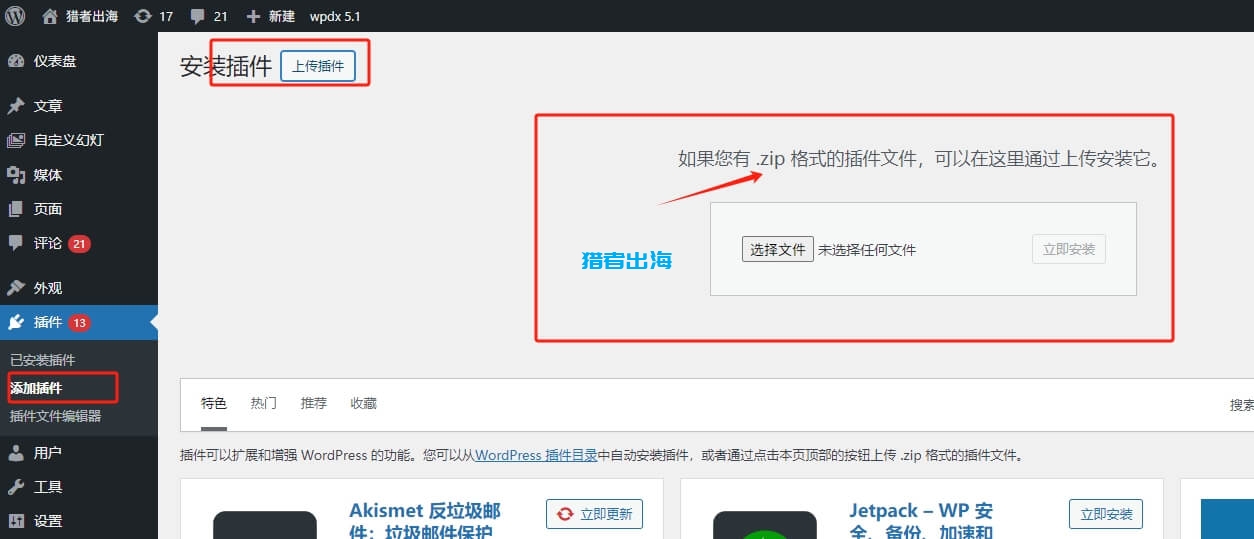Image resolution: width=1254 pixels, height=539 pixels.
Task: Click the plug icon for 插件
Action: click(16, 322)
